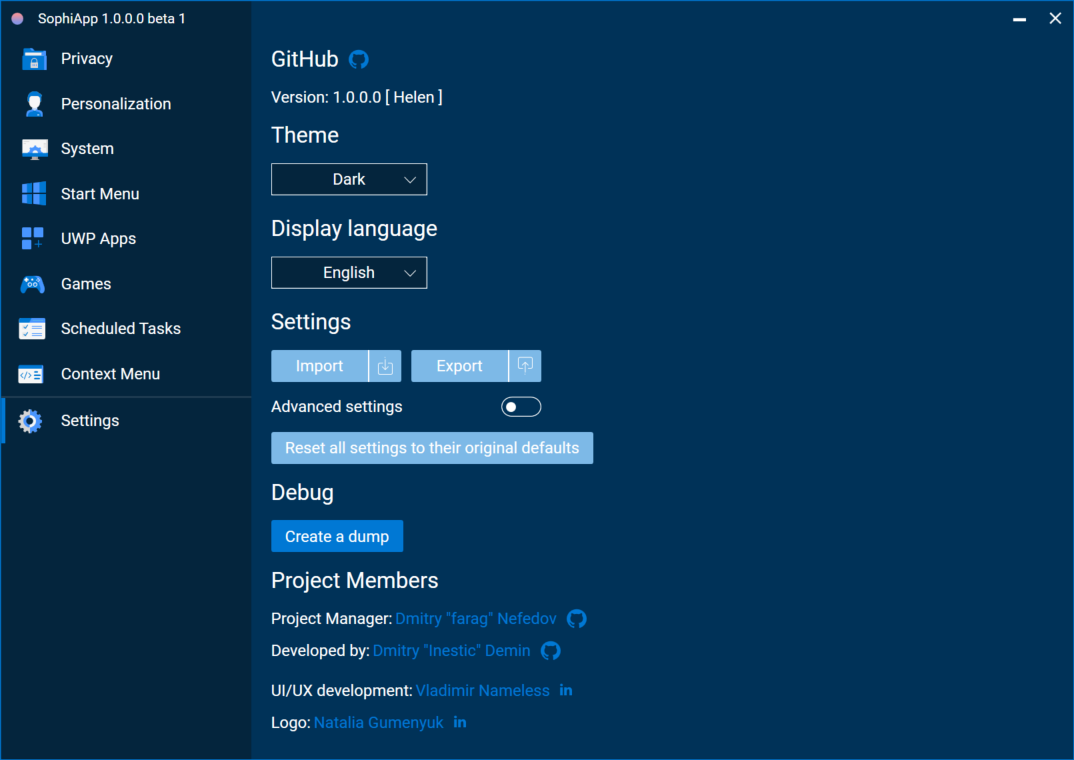Go to the Privacy section
This screenshot has width=1074, height=760.
tap(126, 59)
